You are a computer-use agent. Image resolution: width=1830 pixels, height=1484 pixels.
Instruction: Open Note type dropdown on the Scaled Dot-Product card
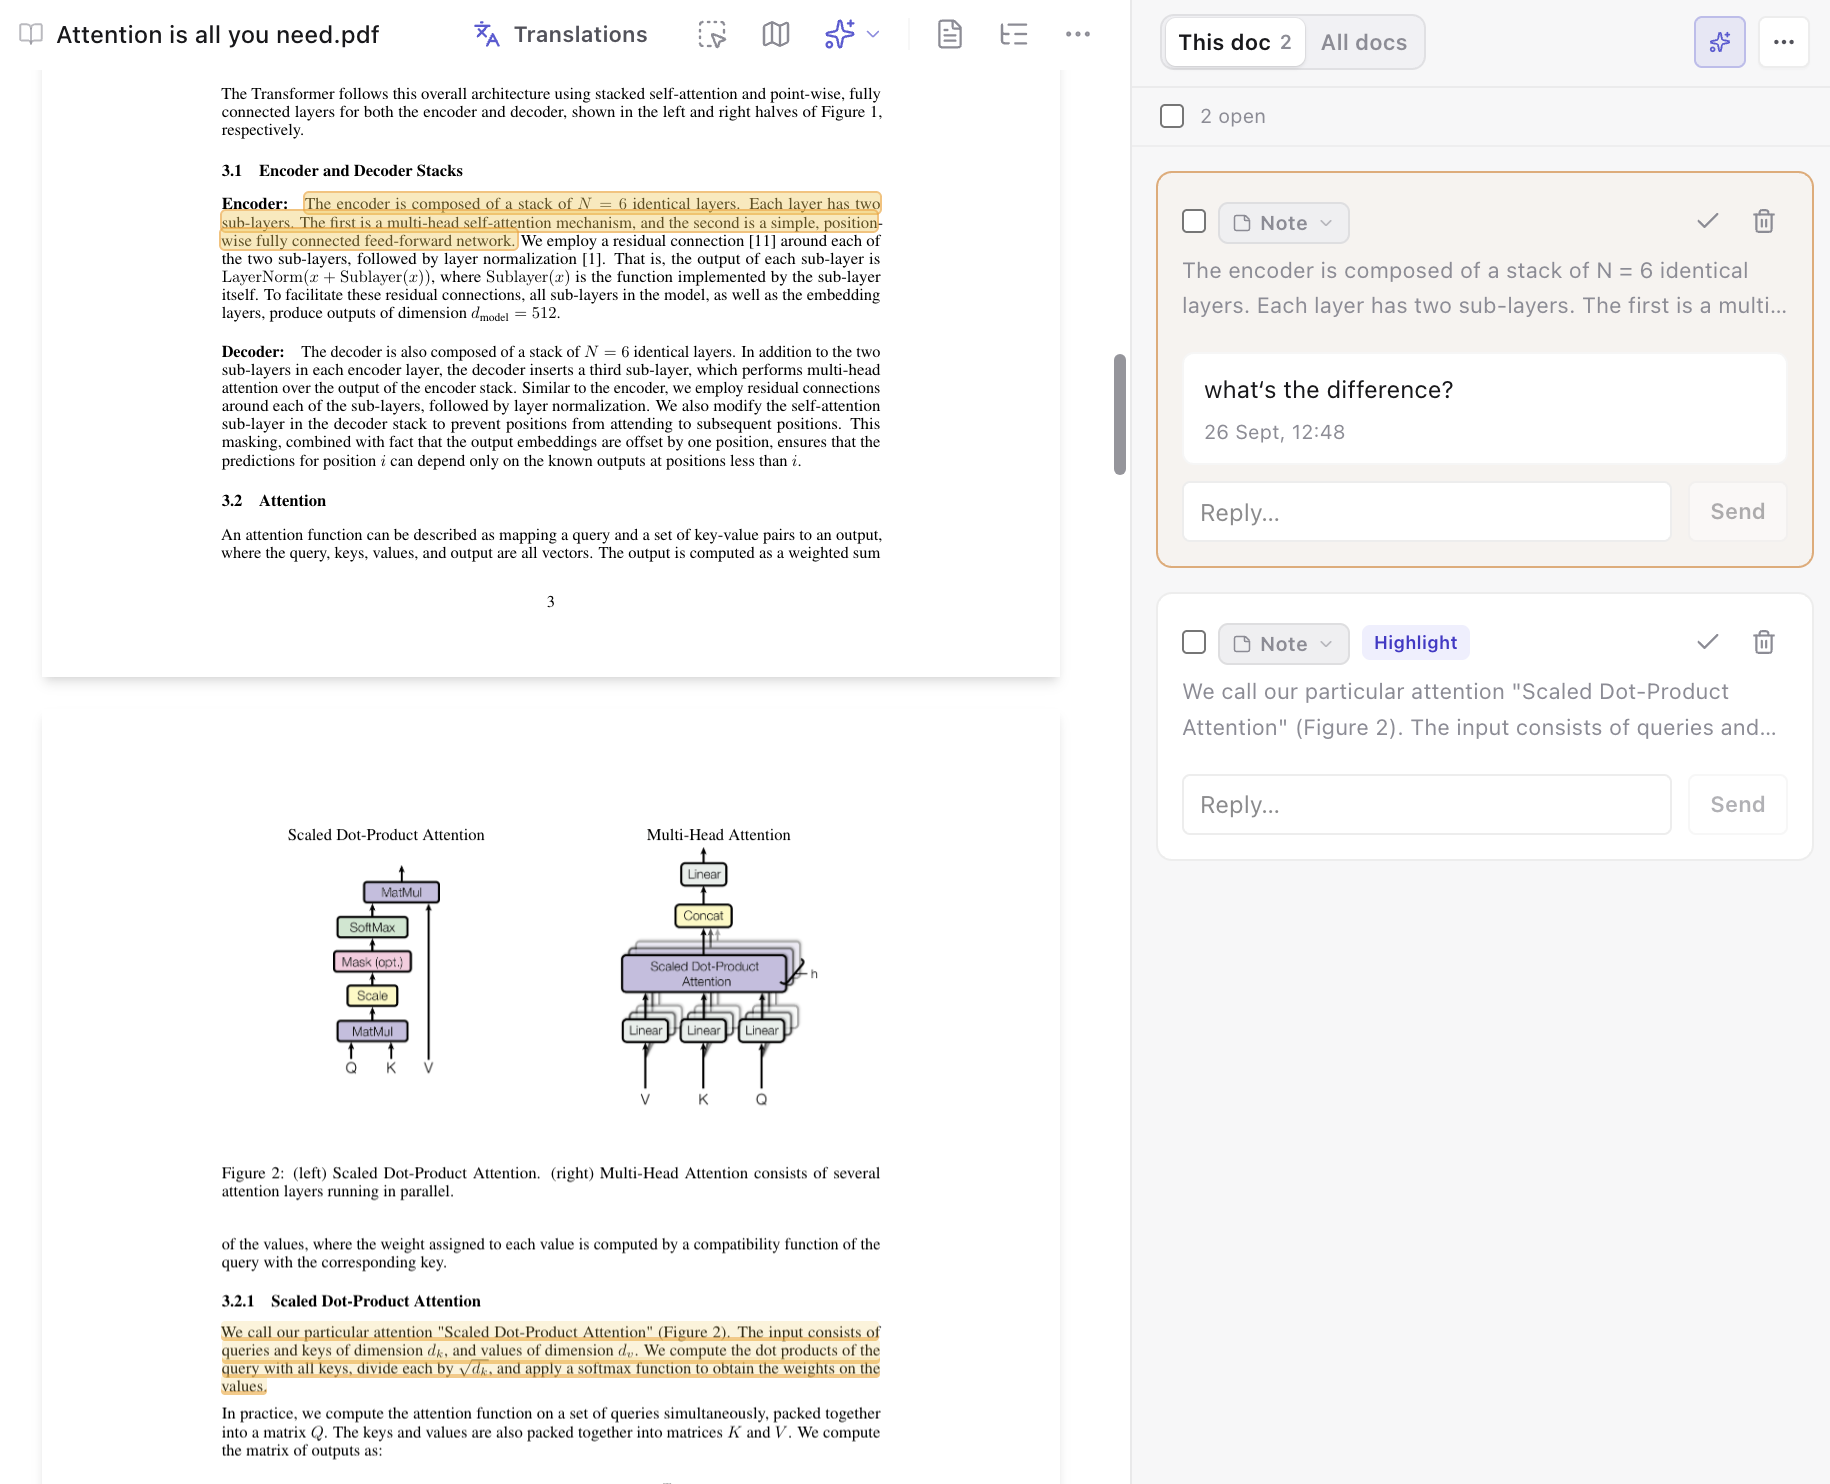click(1284, 644)
